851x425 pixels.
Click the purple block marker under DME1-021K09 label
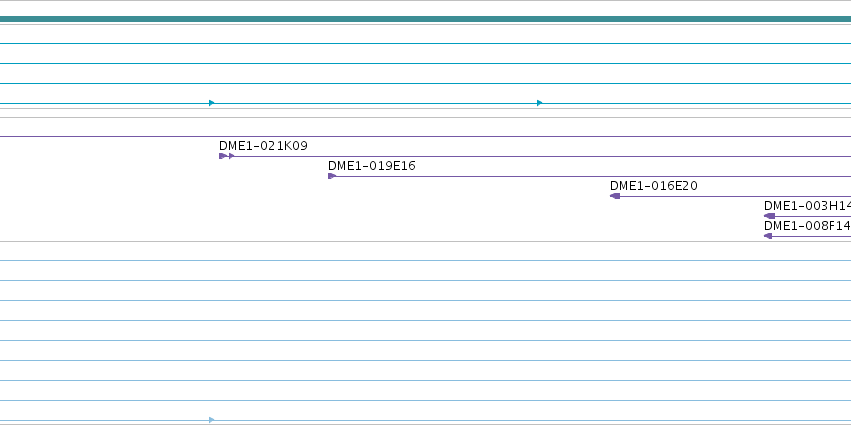click(224, 156)
